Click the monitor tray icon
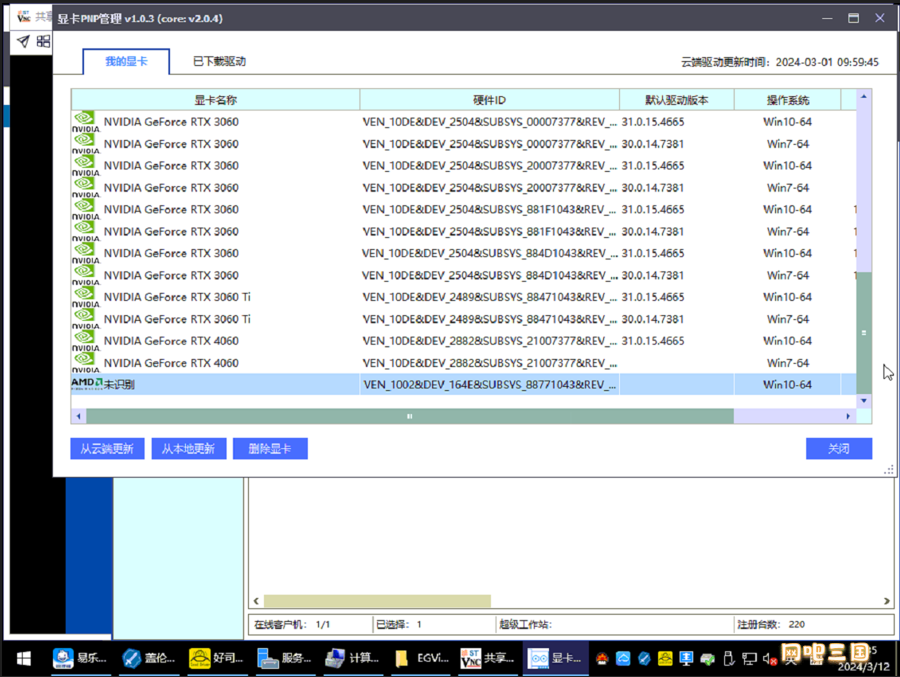900x677 pixels. point(686,659)
